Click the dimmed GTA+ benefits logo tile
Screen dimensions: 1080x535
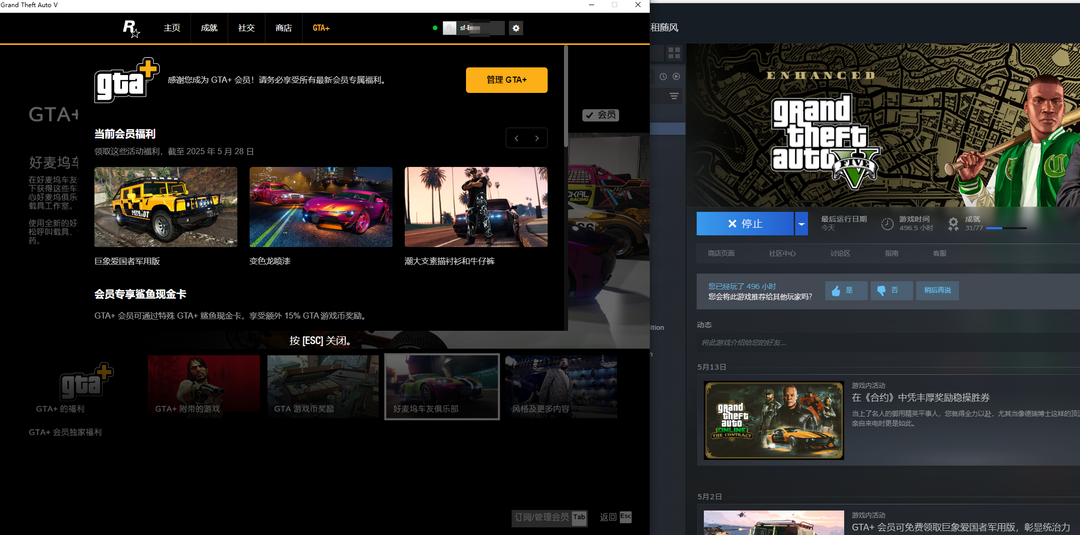(86, 382)
